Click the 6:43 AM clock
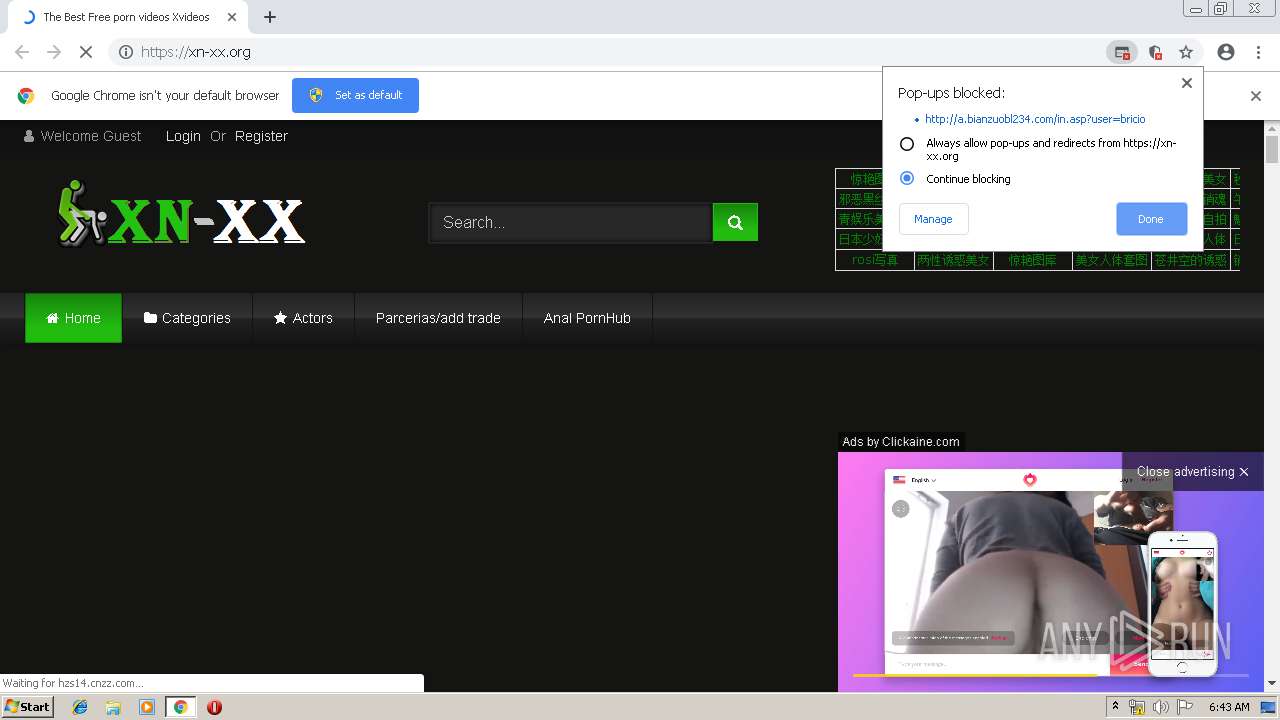 pos(1229,707)
